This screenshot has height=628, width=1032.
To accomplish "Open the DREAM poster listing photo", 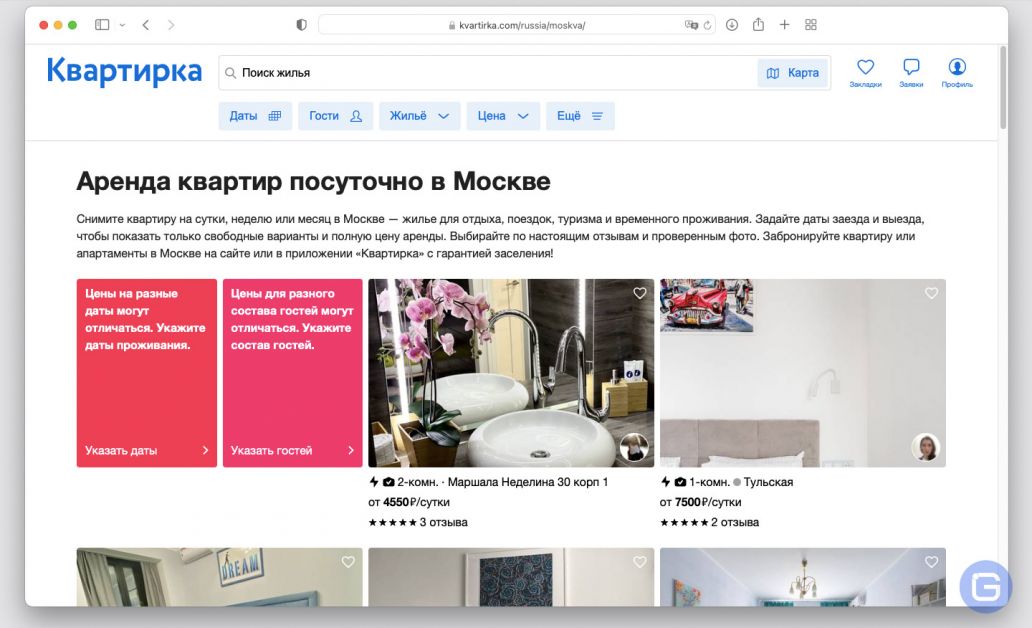I will coord(219,577).
